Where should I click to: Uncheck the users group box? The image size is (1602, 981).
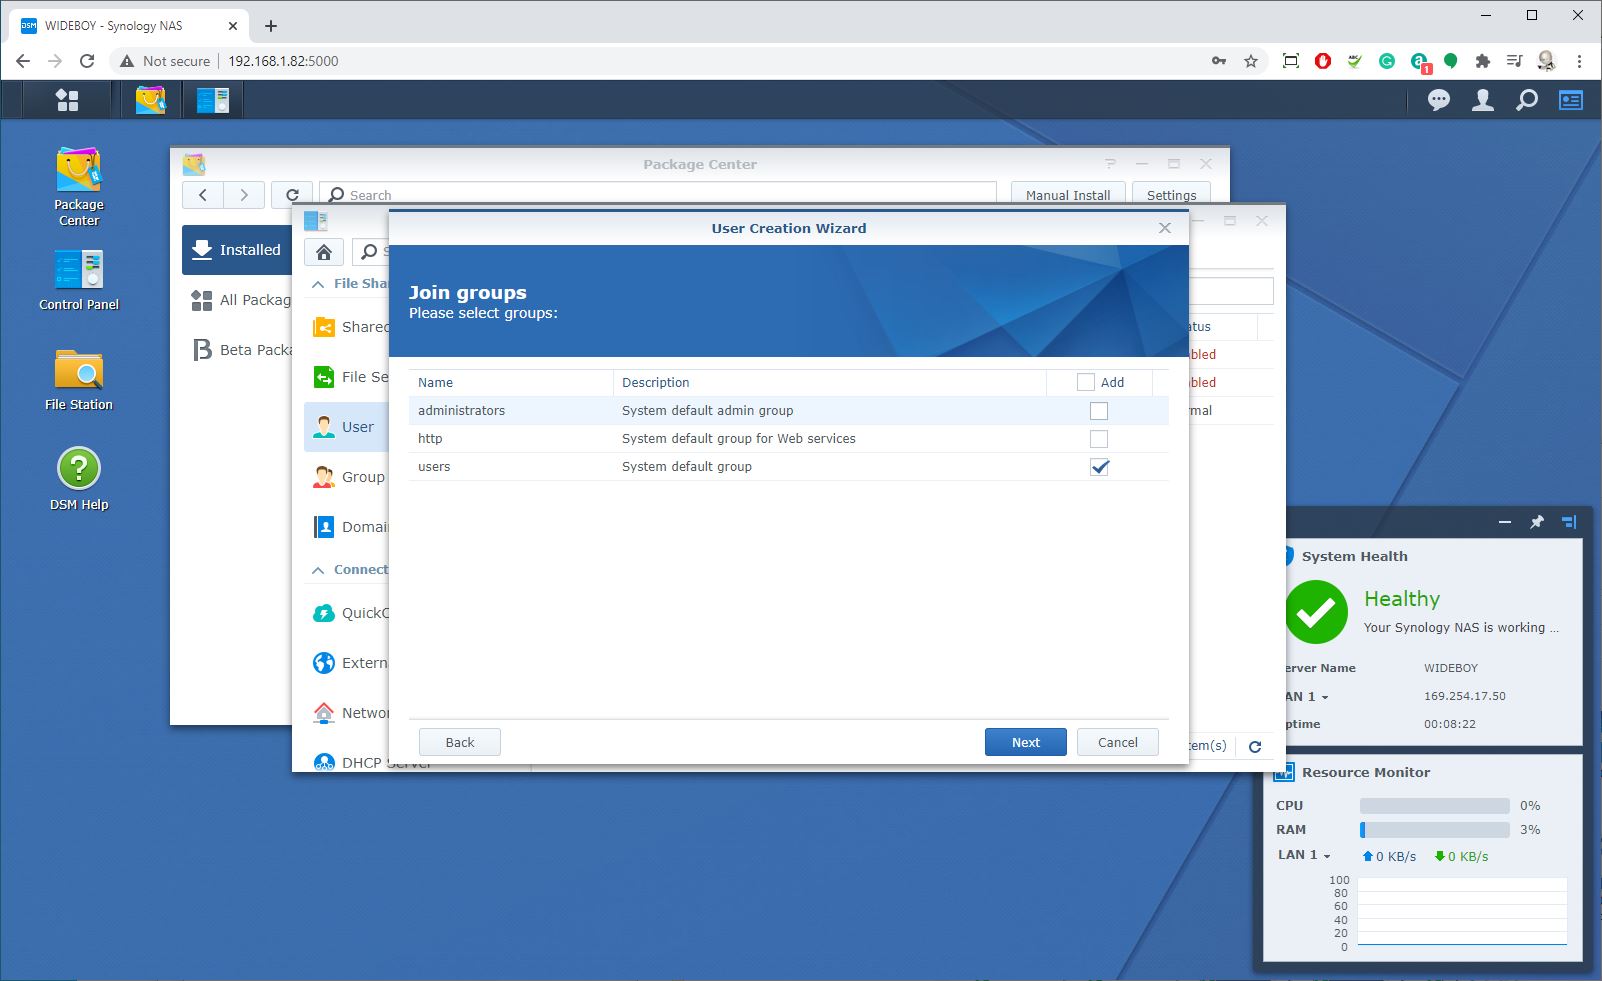click(x=1099, y=467)
